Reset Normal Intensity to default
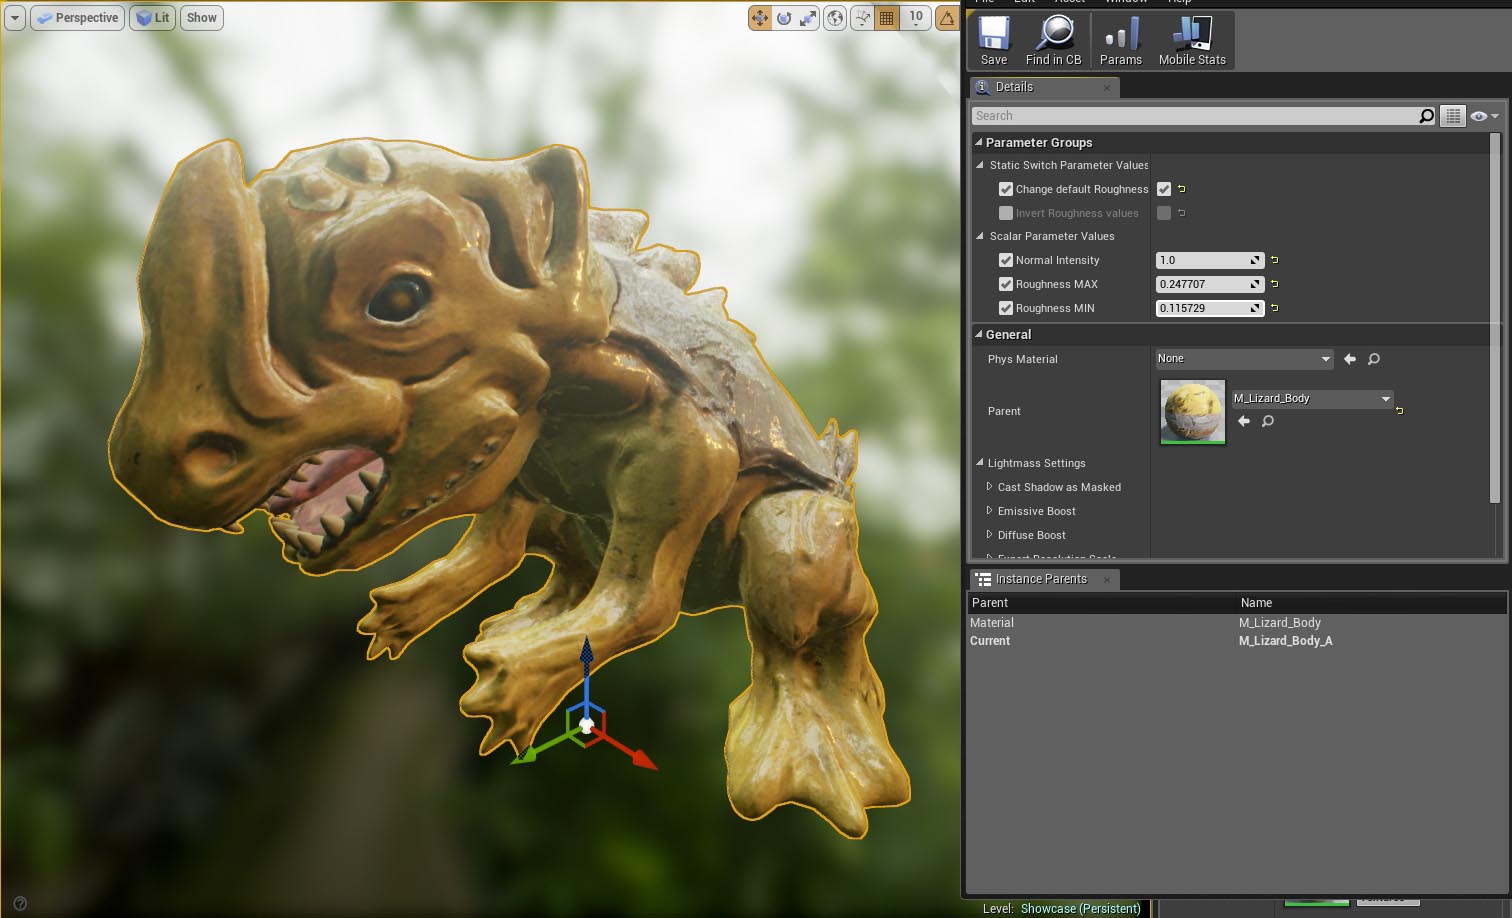Screen dimensions: 1512x918 [1274, 260]
